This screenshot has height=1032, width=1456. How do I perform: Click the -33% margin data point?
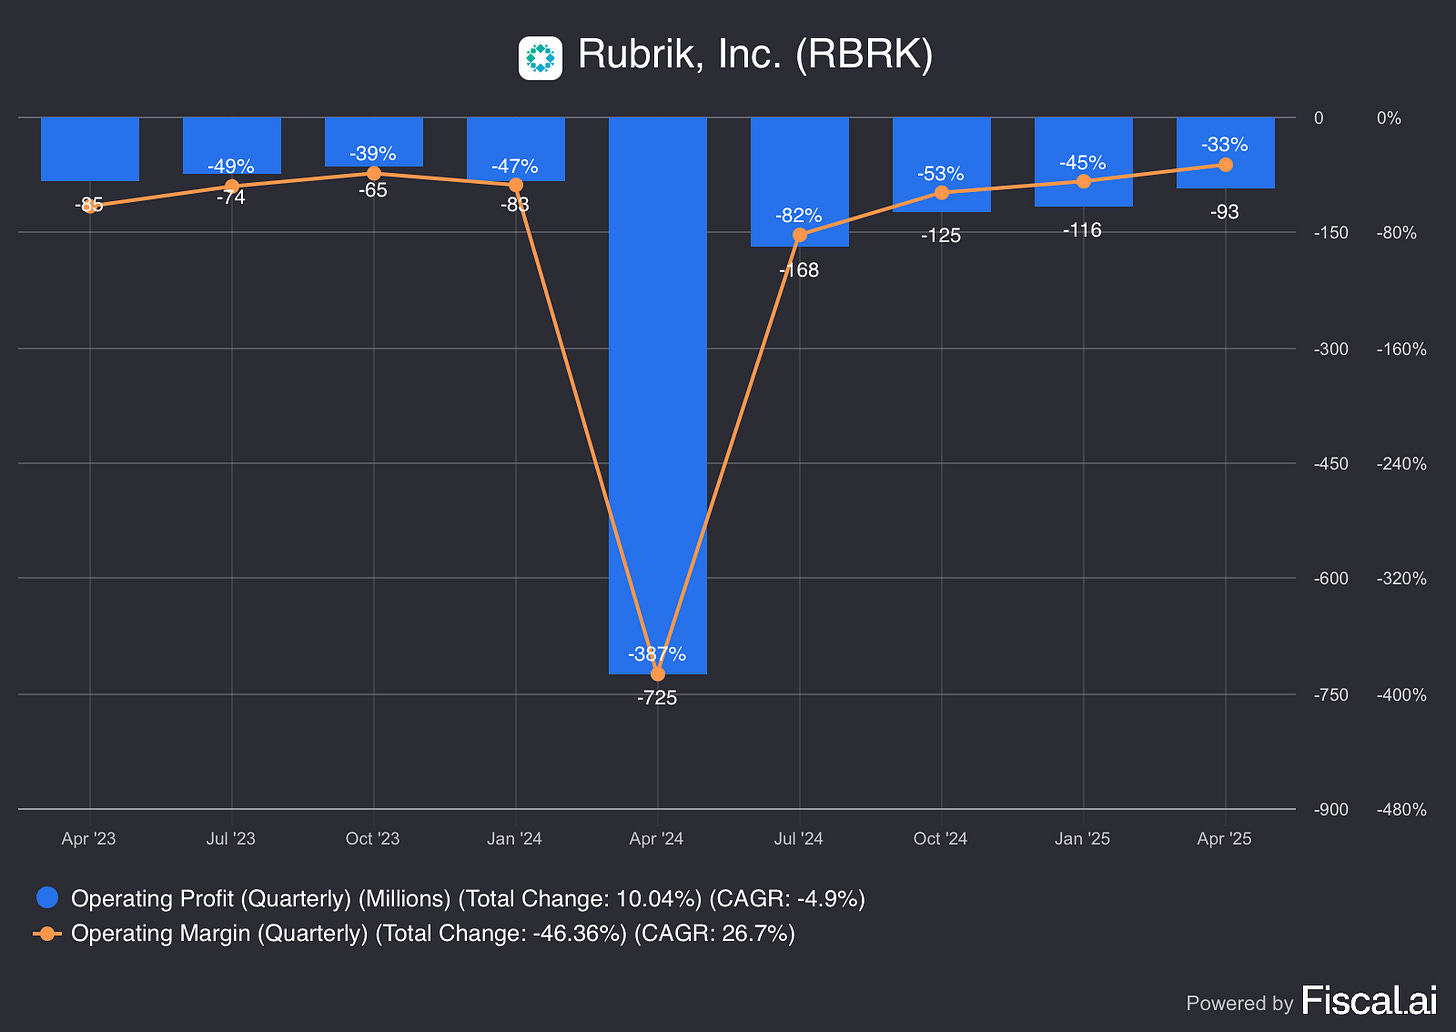pos(1225,164)
